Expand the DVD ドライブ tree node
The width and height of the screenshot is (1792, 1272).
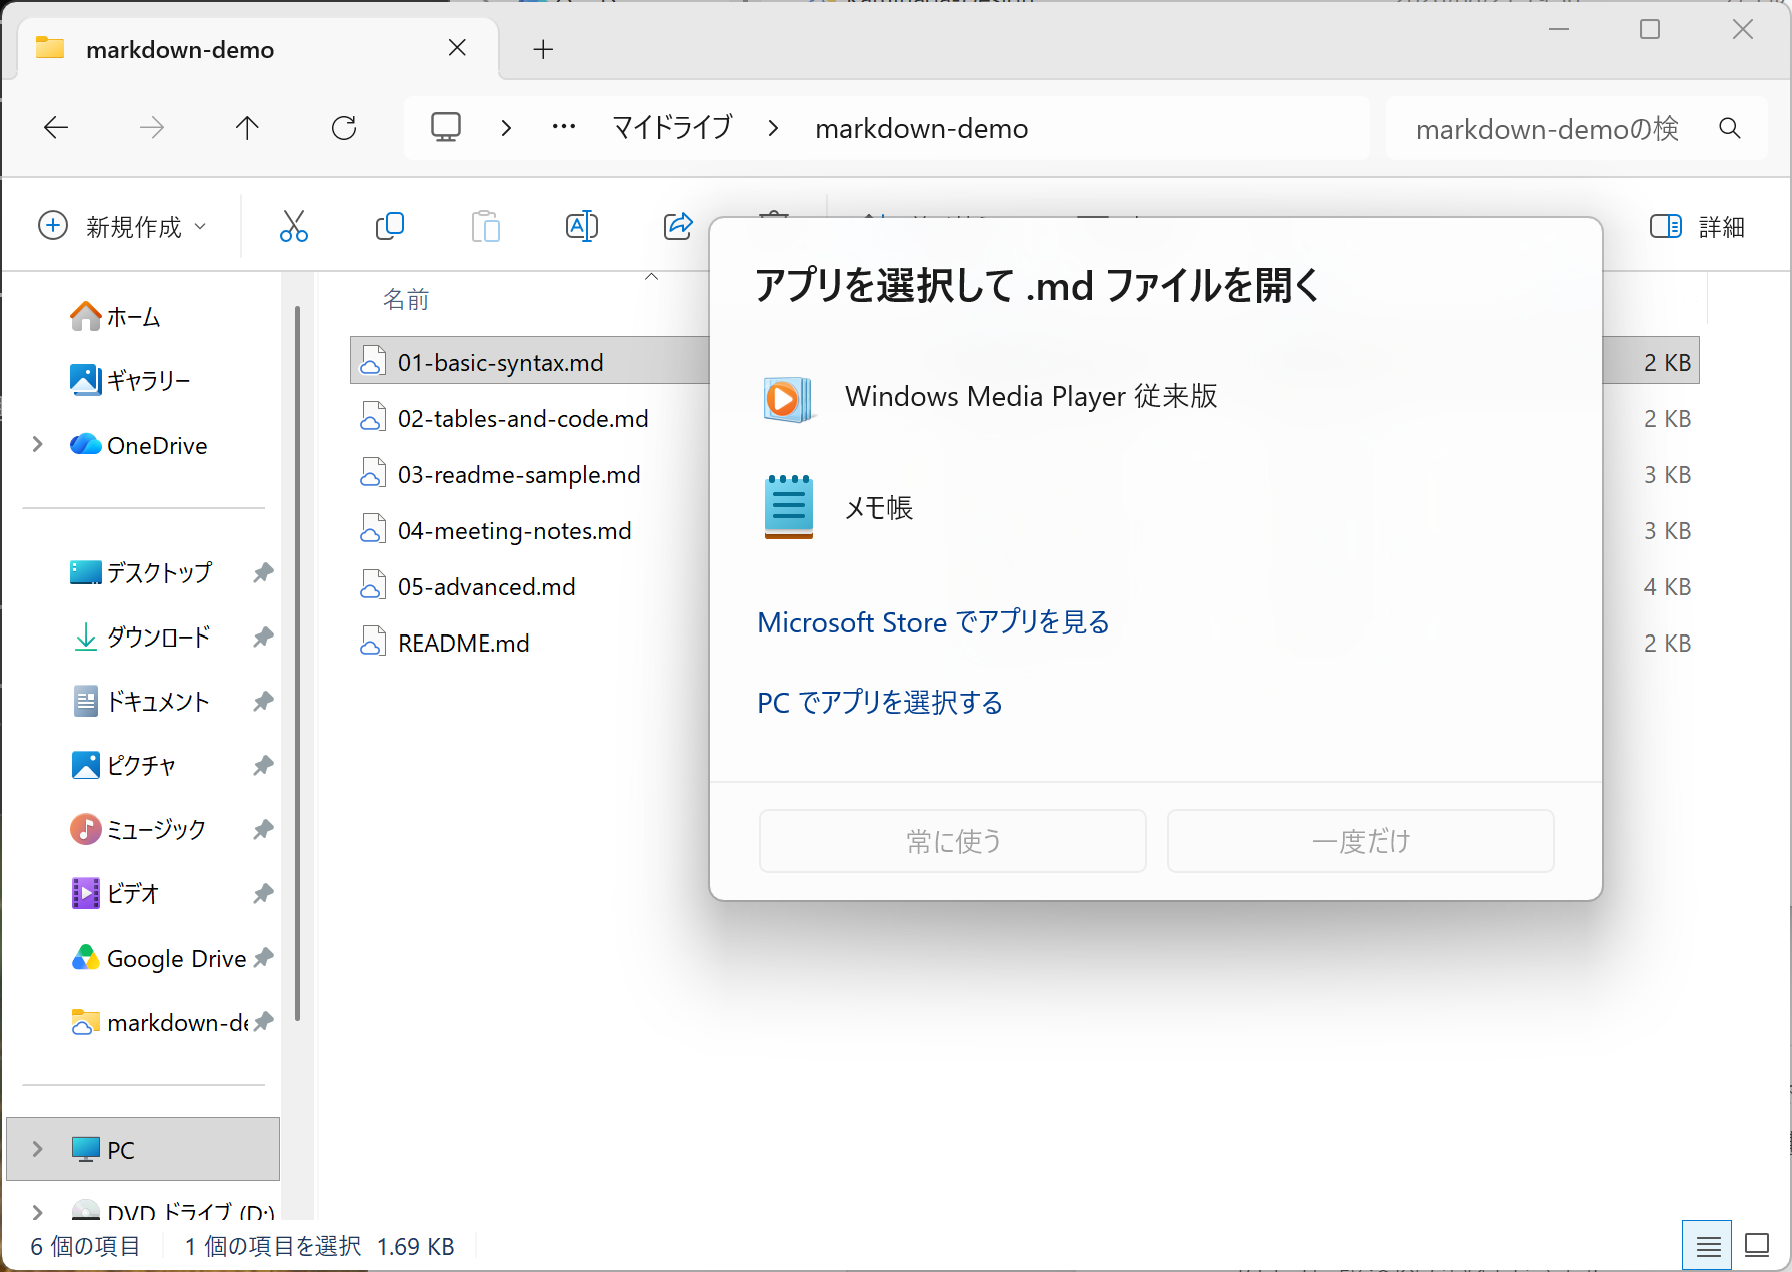coord(38,1213)
